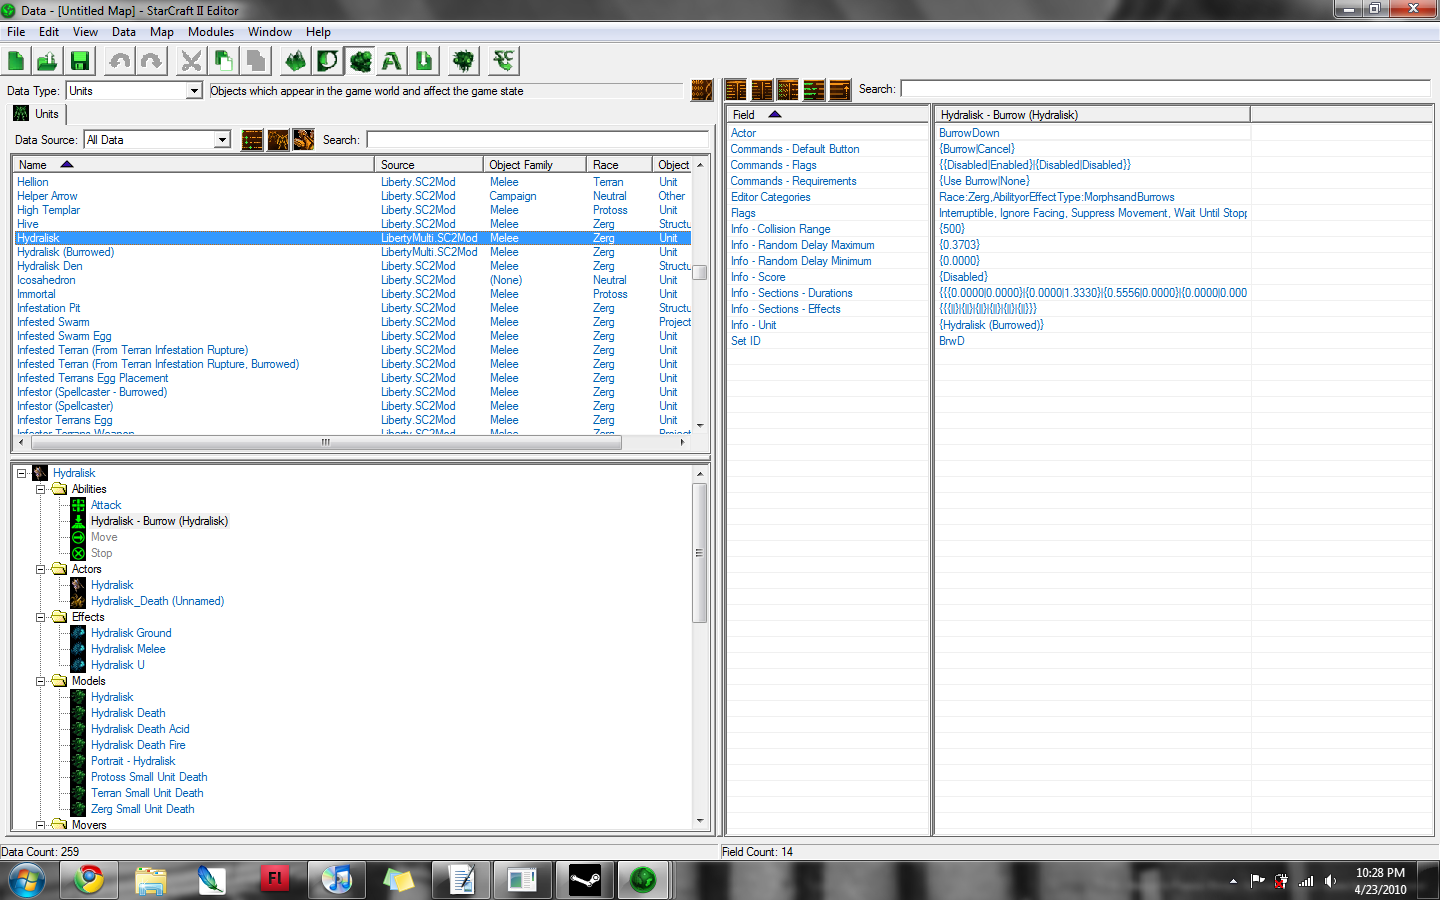The width and height of the screenshot is (1440, 900).
Task: Select the Portrait - Hydralisk model
Action: pos(133,761)
